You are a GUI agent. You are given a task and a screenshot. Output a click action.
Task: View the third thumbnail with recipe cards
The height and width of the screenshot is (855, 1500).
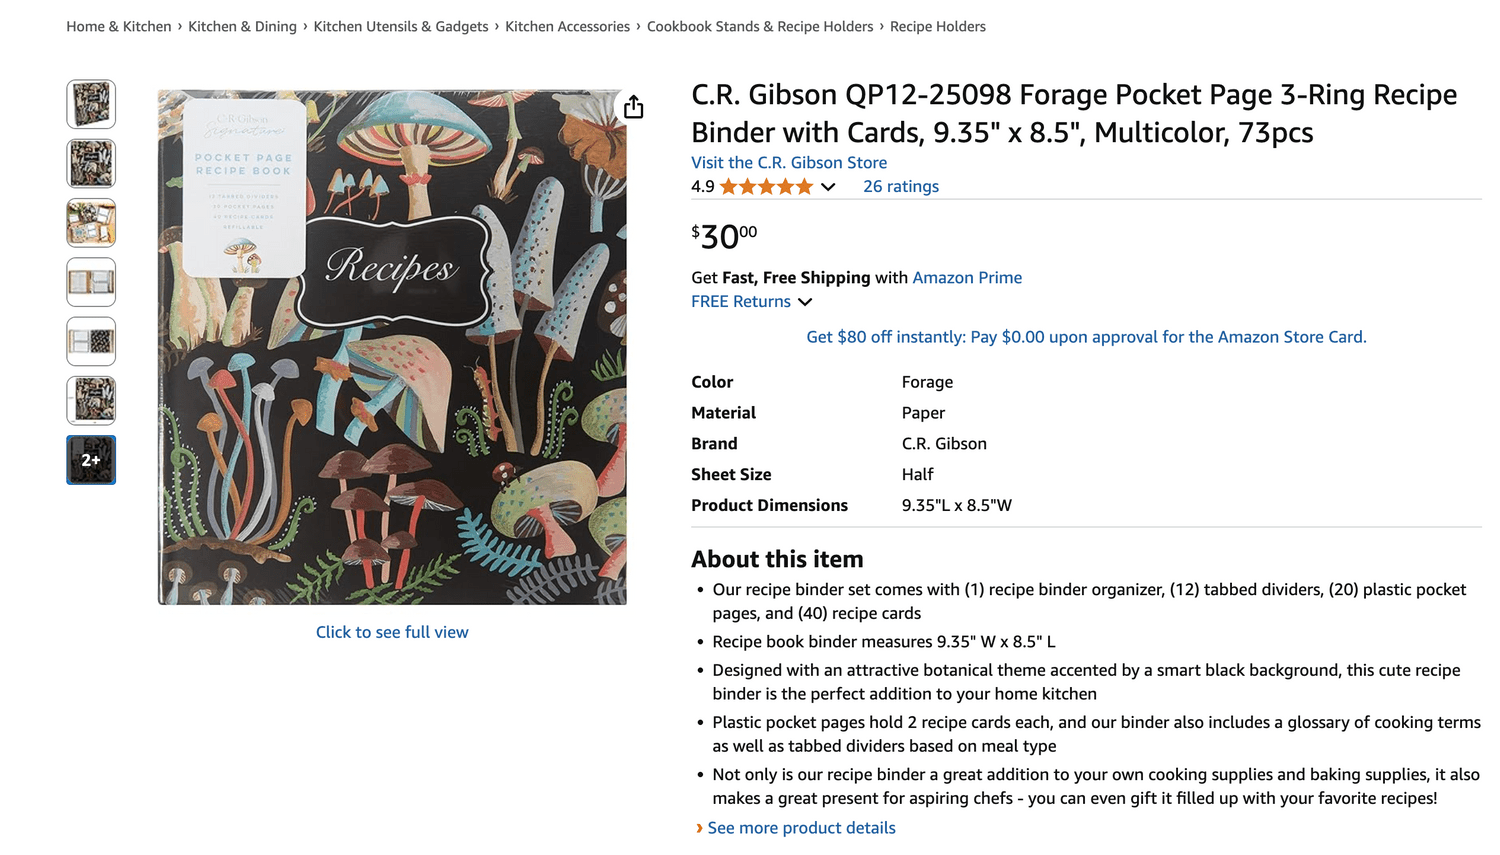(91, 223)
